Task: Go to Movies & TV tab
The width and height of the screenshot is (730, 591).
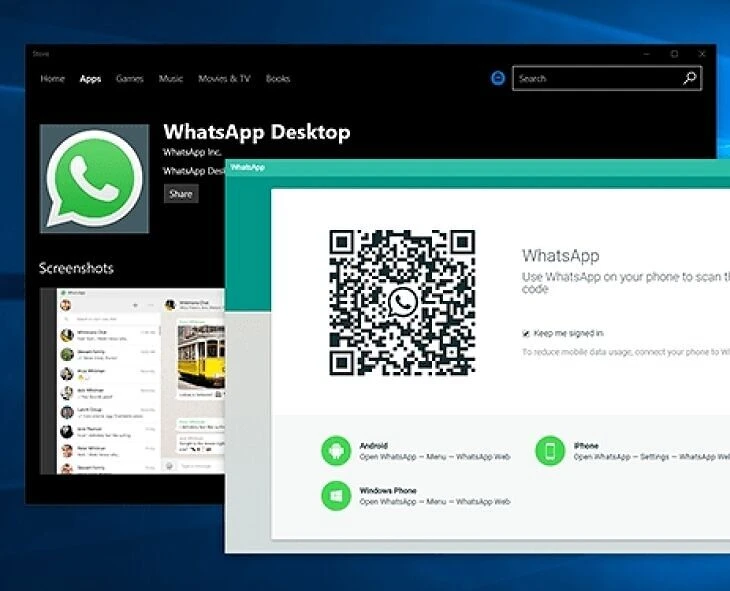Action: (224, 79)
